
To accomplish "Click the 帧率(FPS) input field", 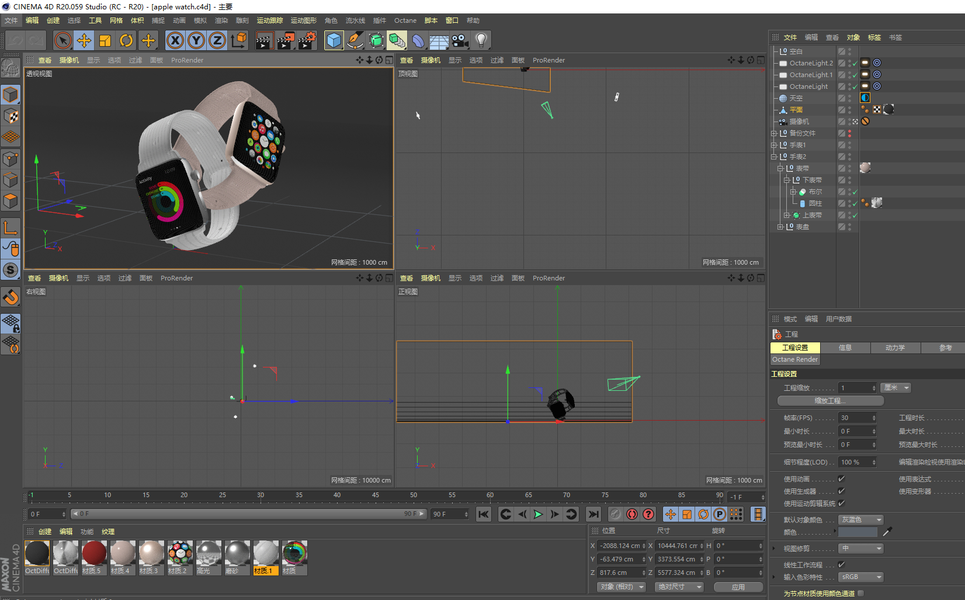I will click(x=857, y=417).
